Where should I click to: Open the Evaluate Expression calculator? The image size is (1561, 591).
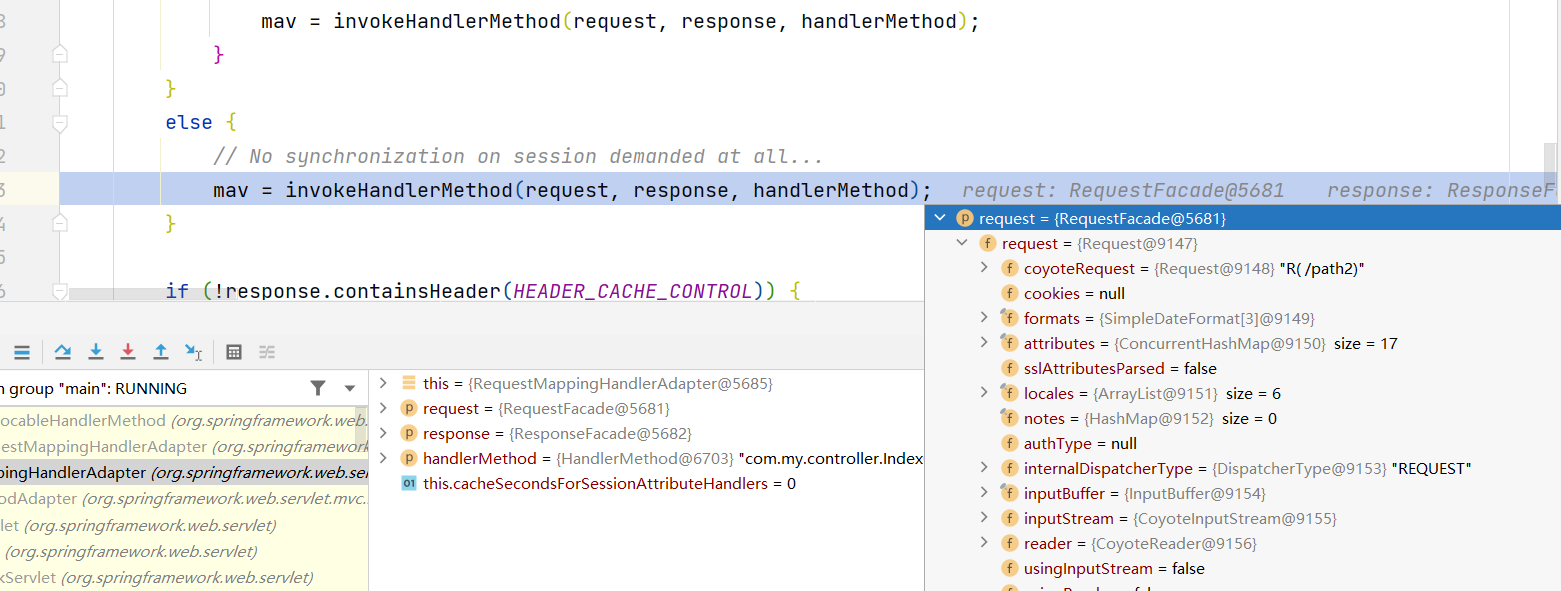pos(234,352)
